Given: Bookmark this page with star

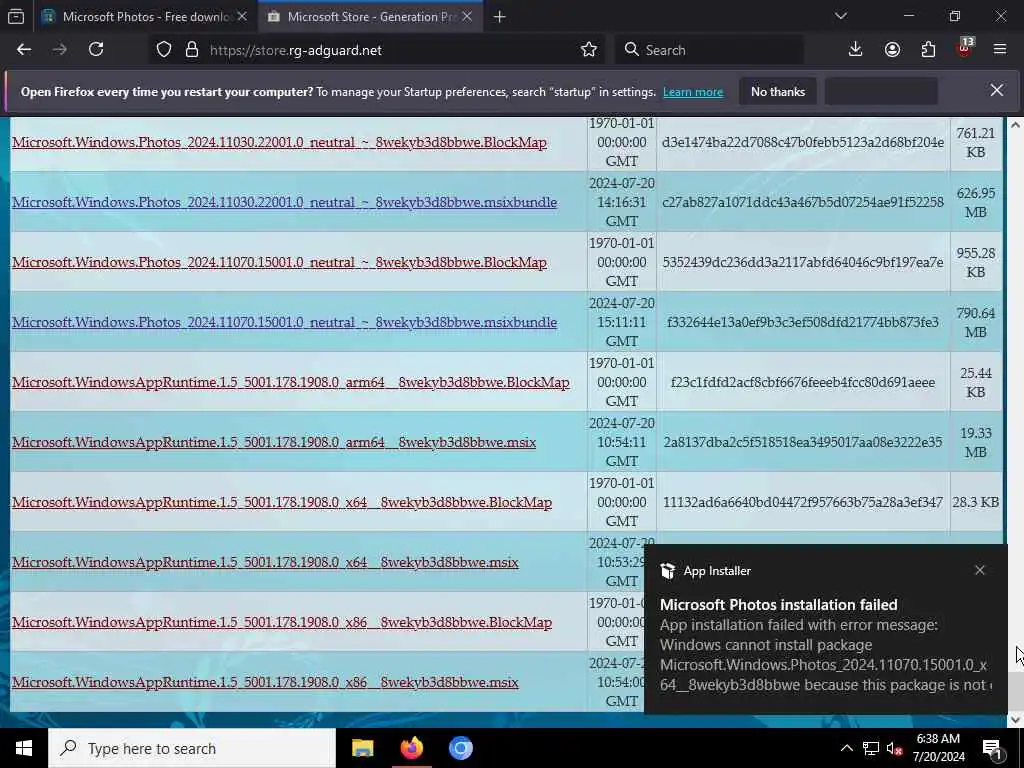Looking at the screenshot, I should [x=588, y=50].
